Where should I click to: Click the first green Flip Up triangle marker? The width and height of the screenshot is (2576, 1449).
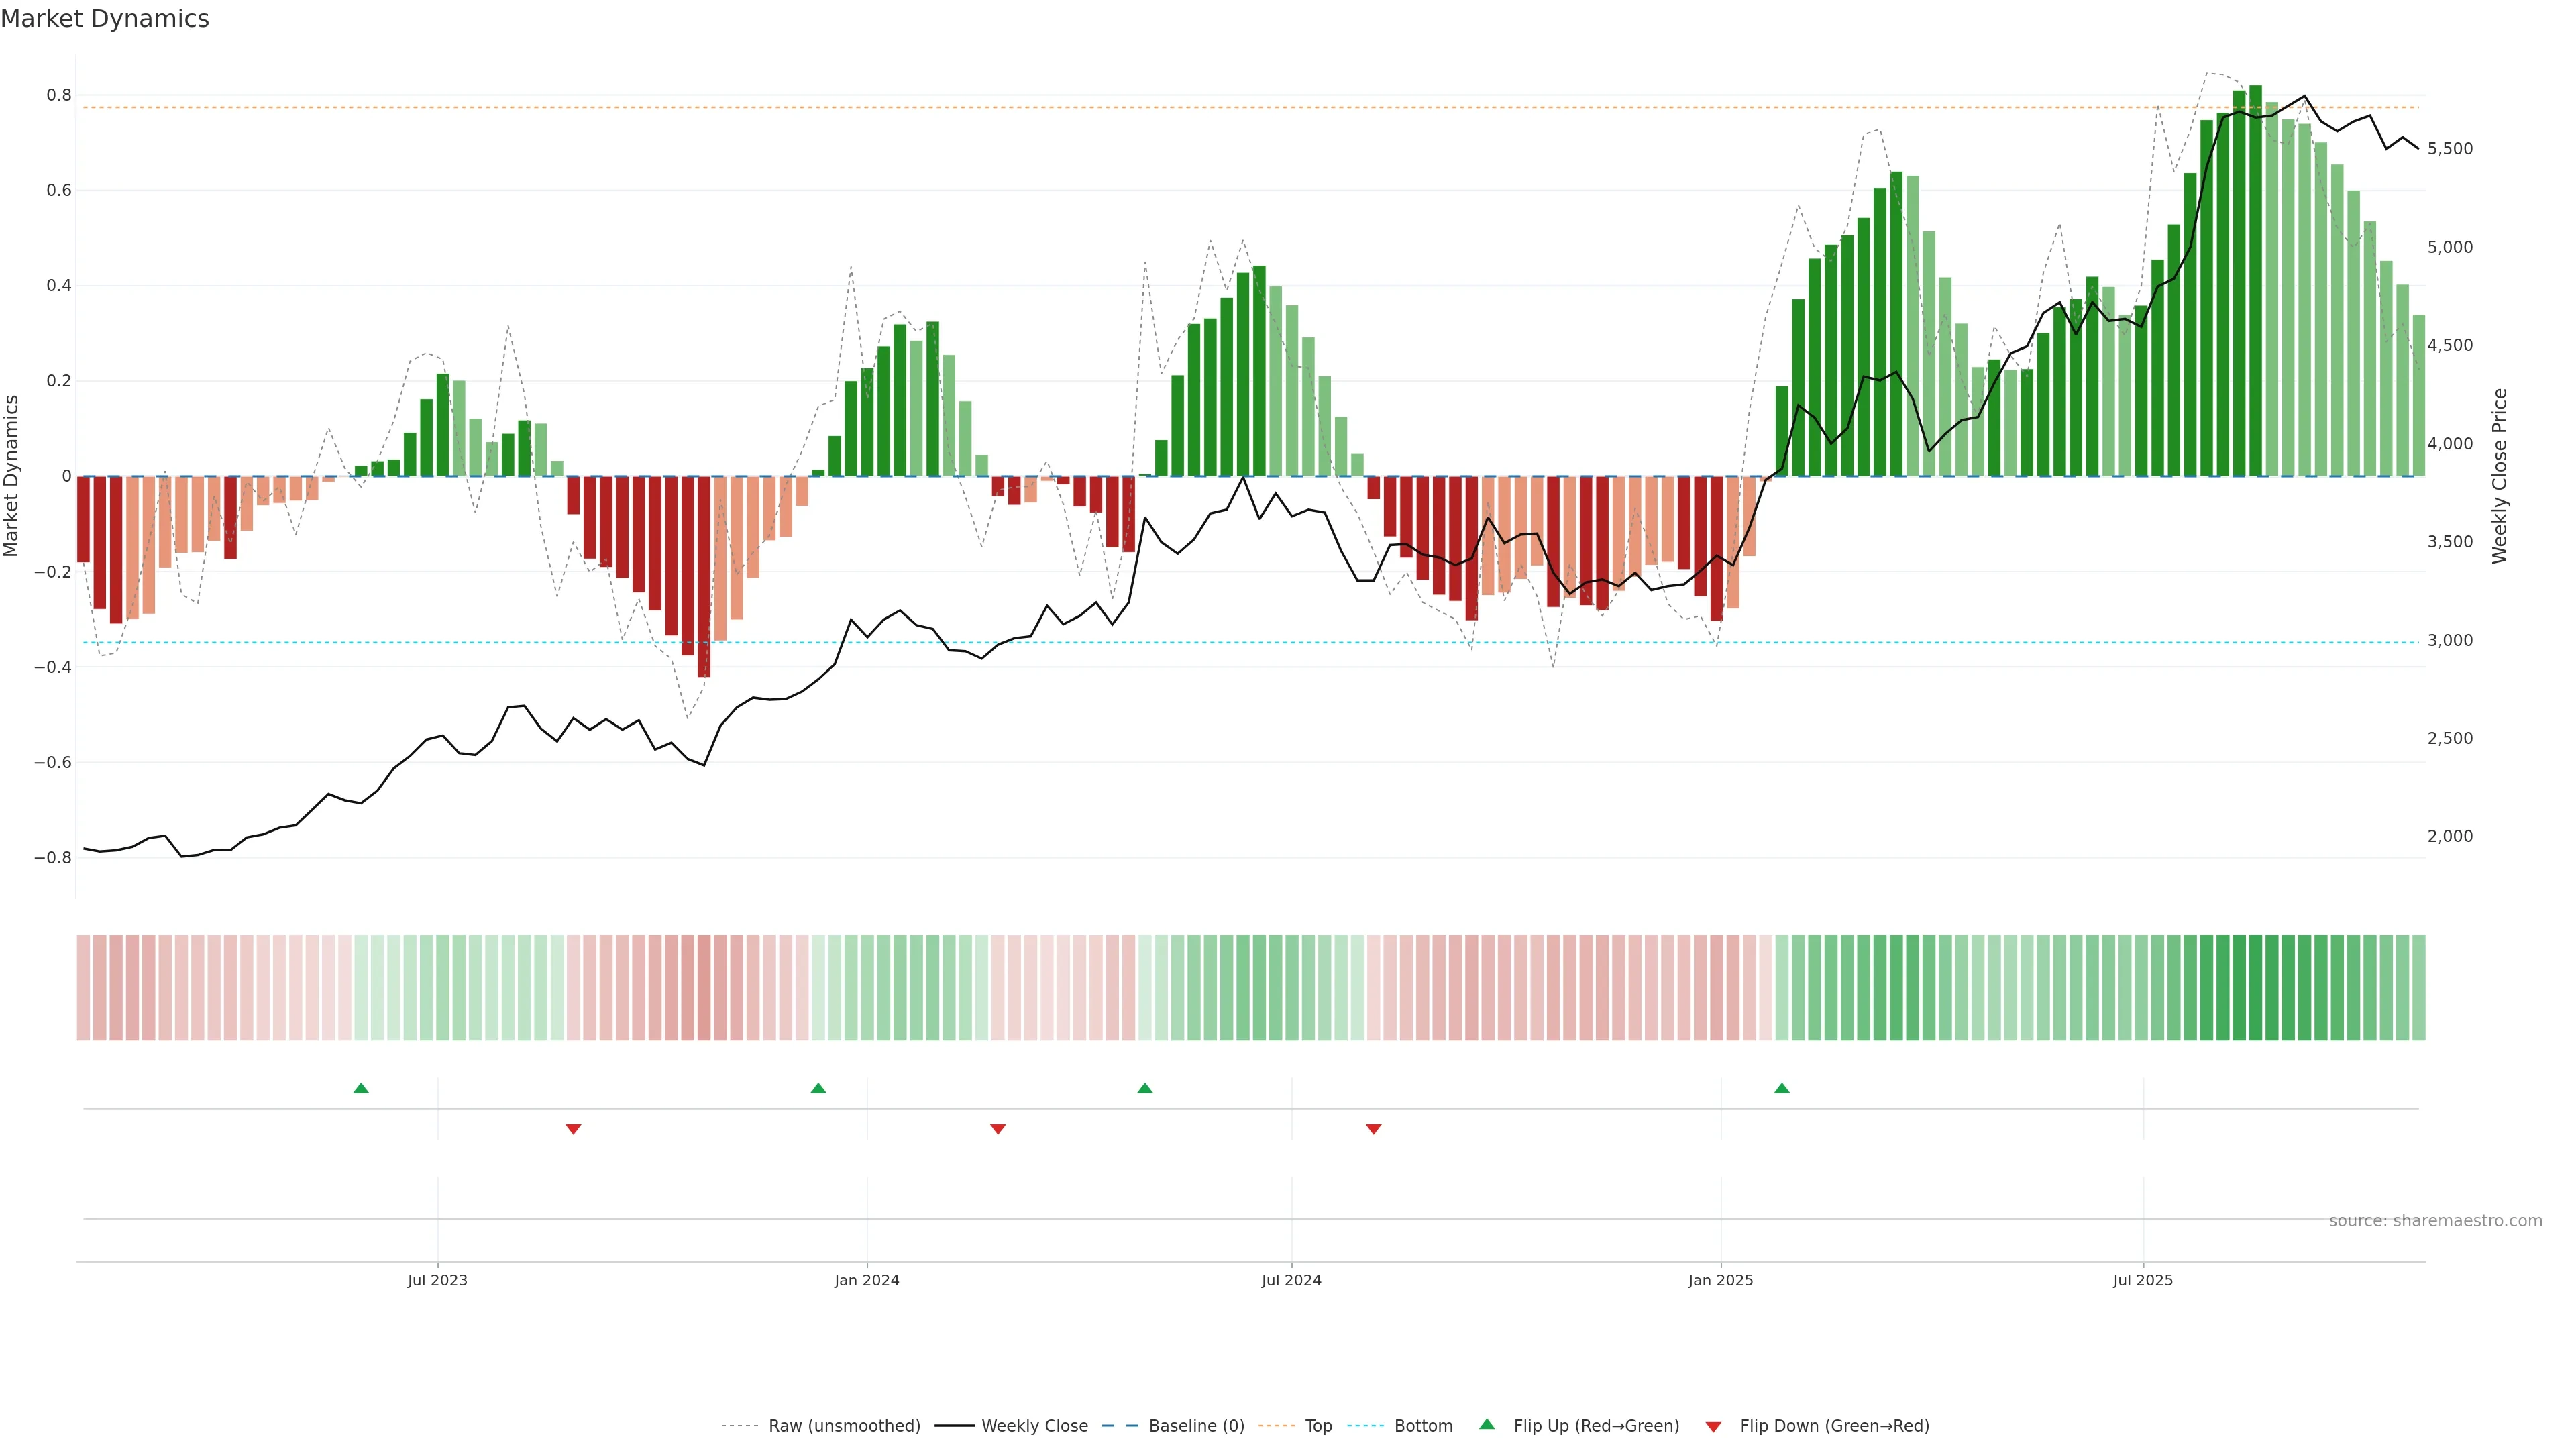click(361, 1088)
